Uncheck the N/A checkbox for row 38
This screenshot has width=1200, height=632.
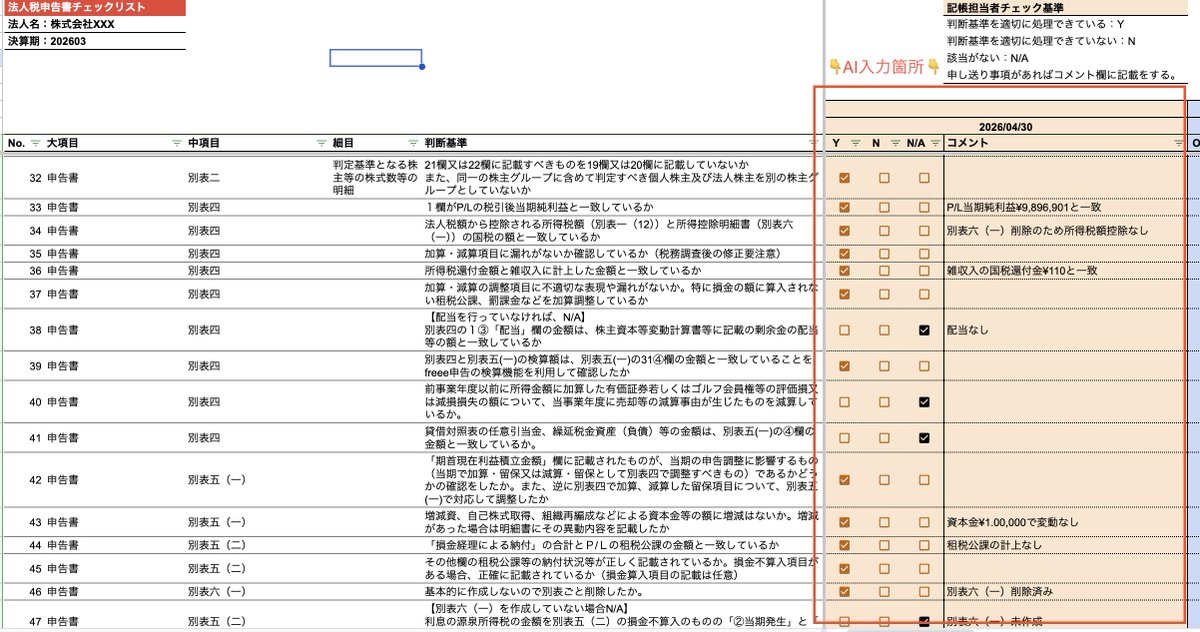point(924,330)
